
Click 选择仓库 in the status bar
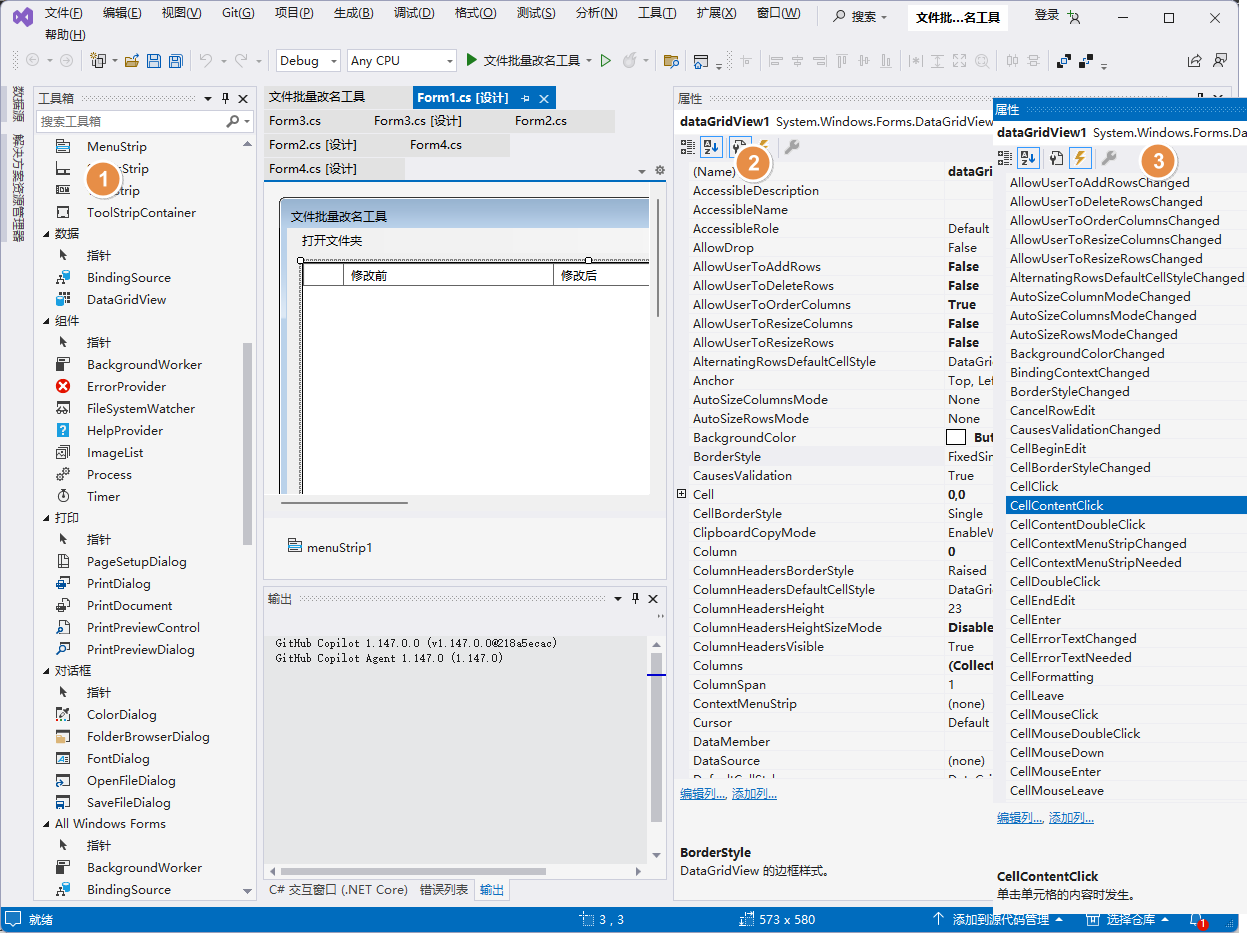click(x=1129, y=920)
